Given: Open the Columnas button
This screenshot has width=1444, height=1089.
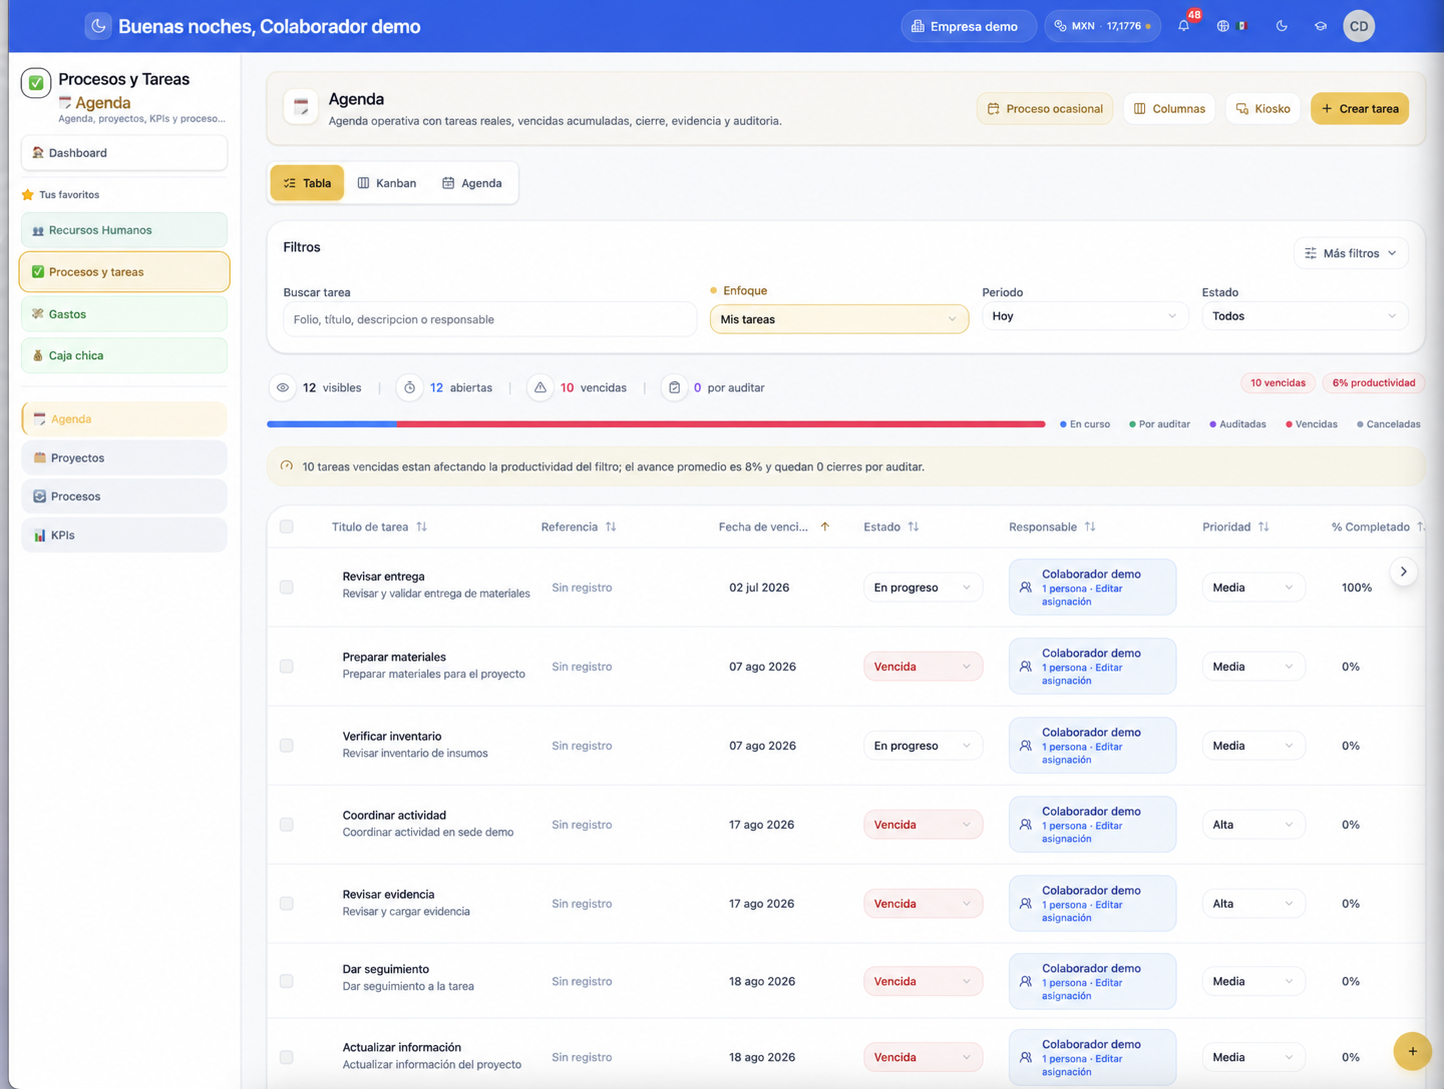Looking at the screenshot, I should pyautogui.click(x=1169, y=108).
